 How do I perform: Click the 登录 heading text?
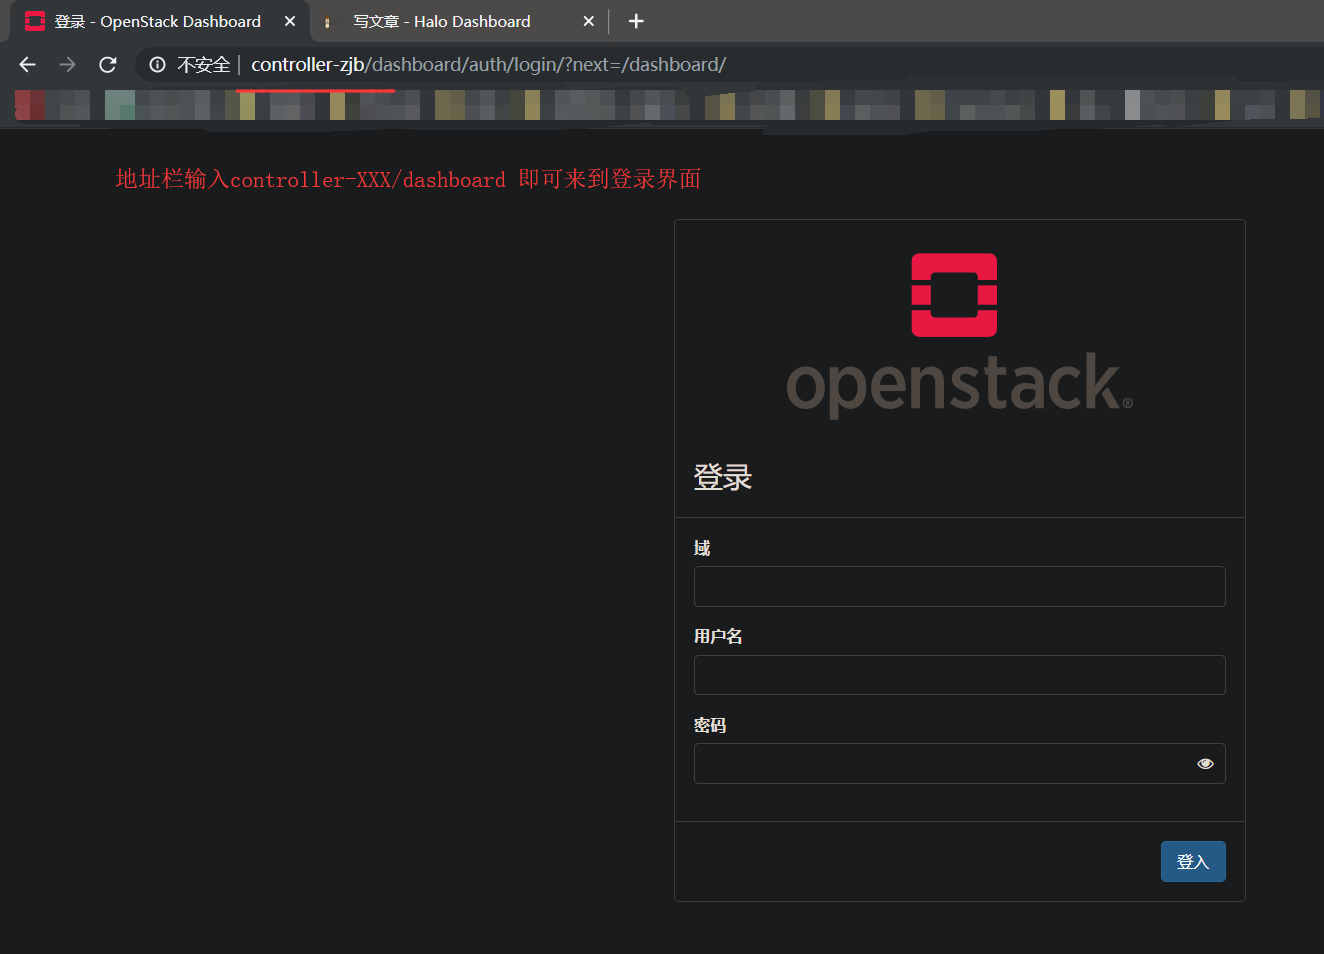pos(723,477)
